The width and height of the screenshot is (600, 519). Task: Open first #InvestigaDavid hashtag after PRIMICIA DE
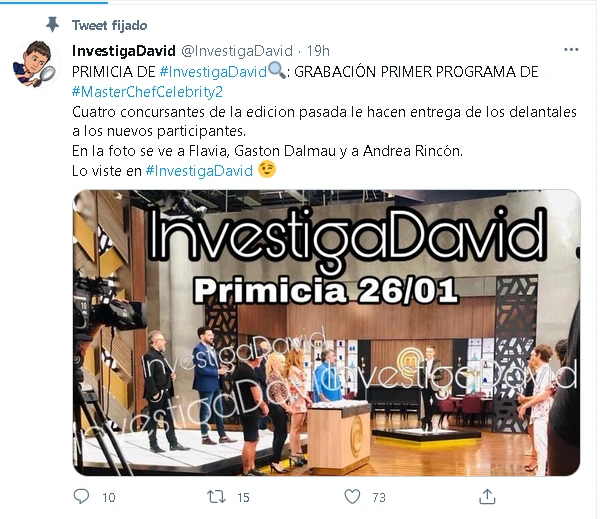pos(213,72)
